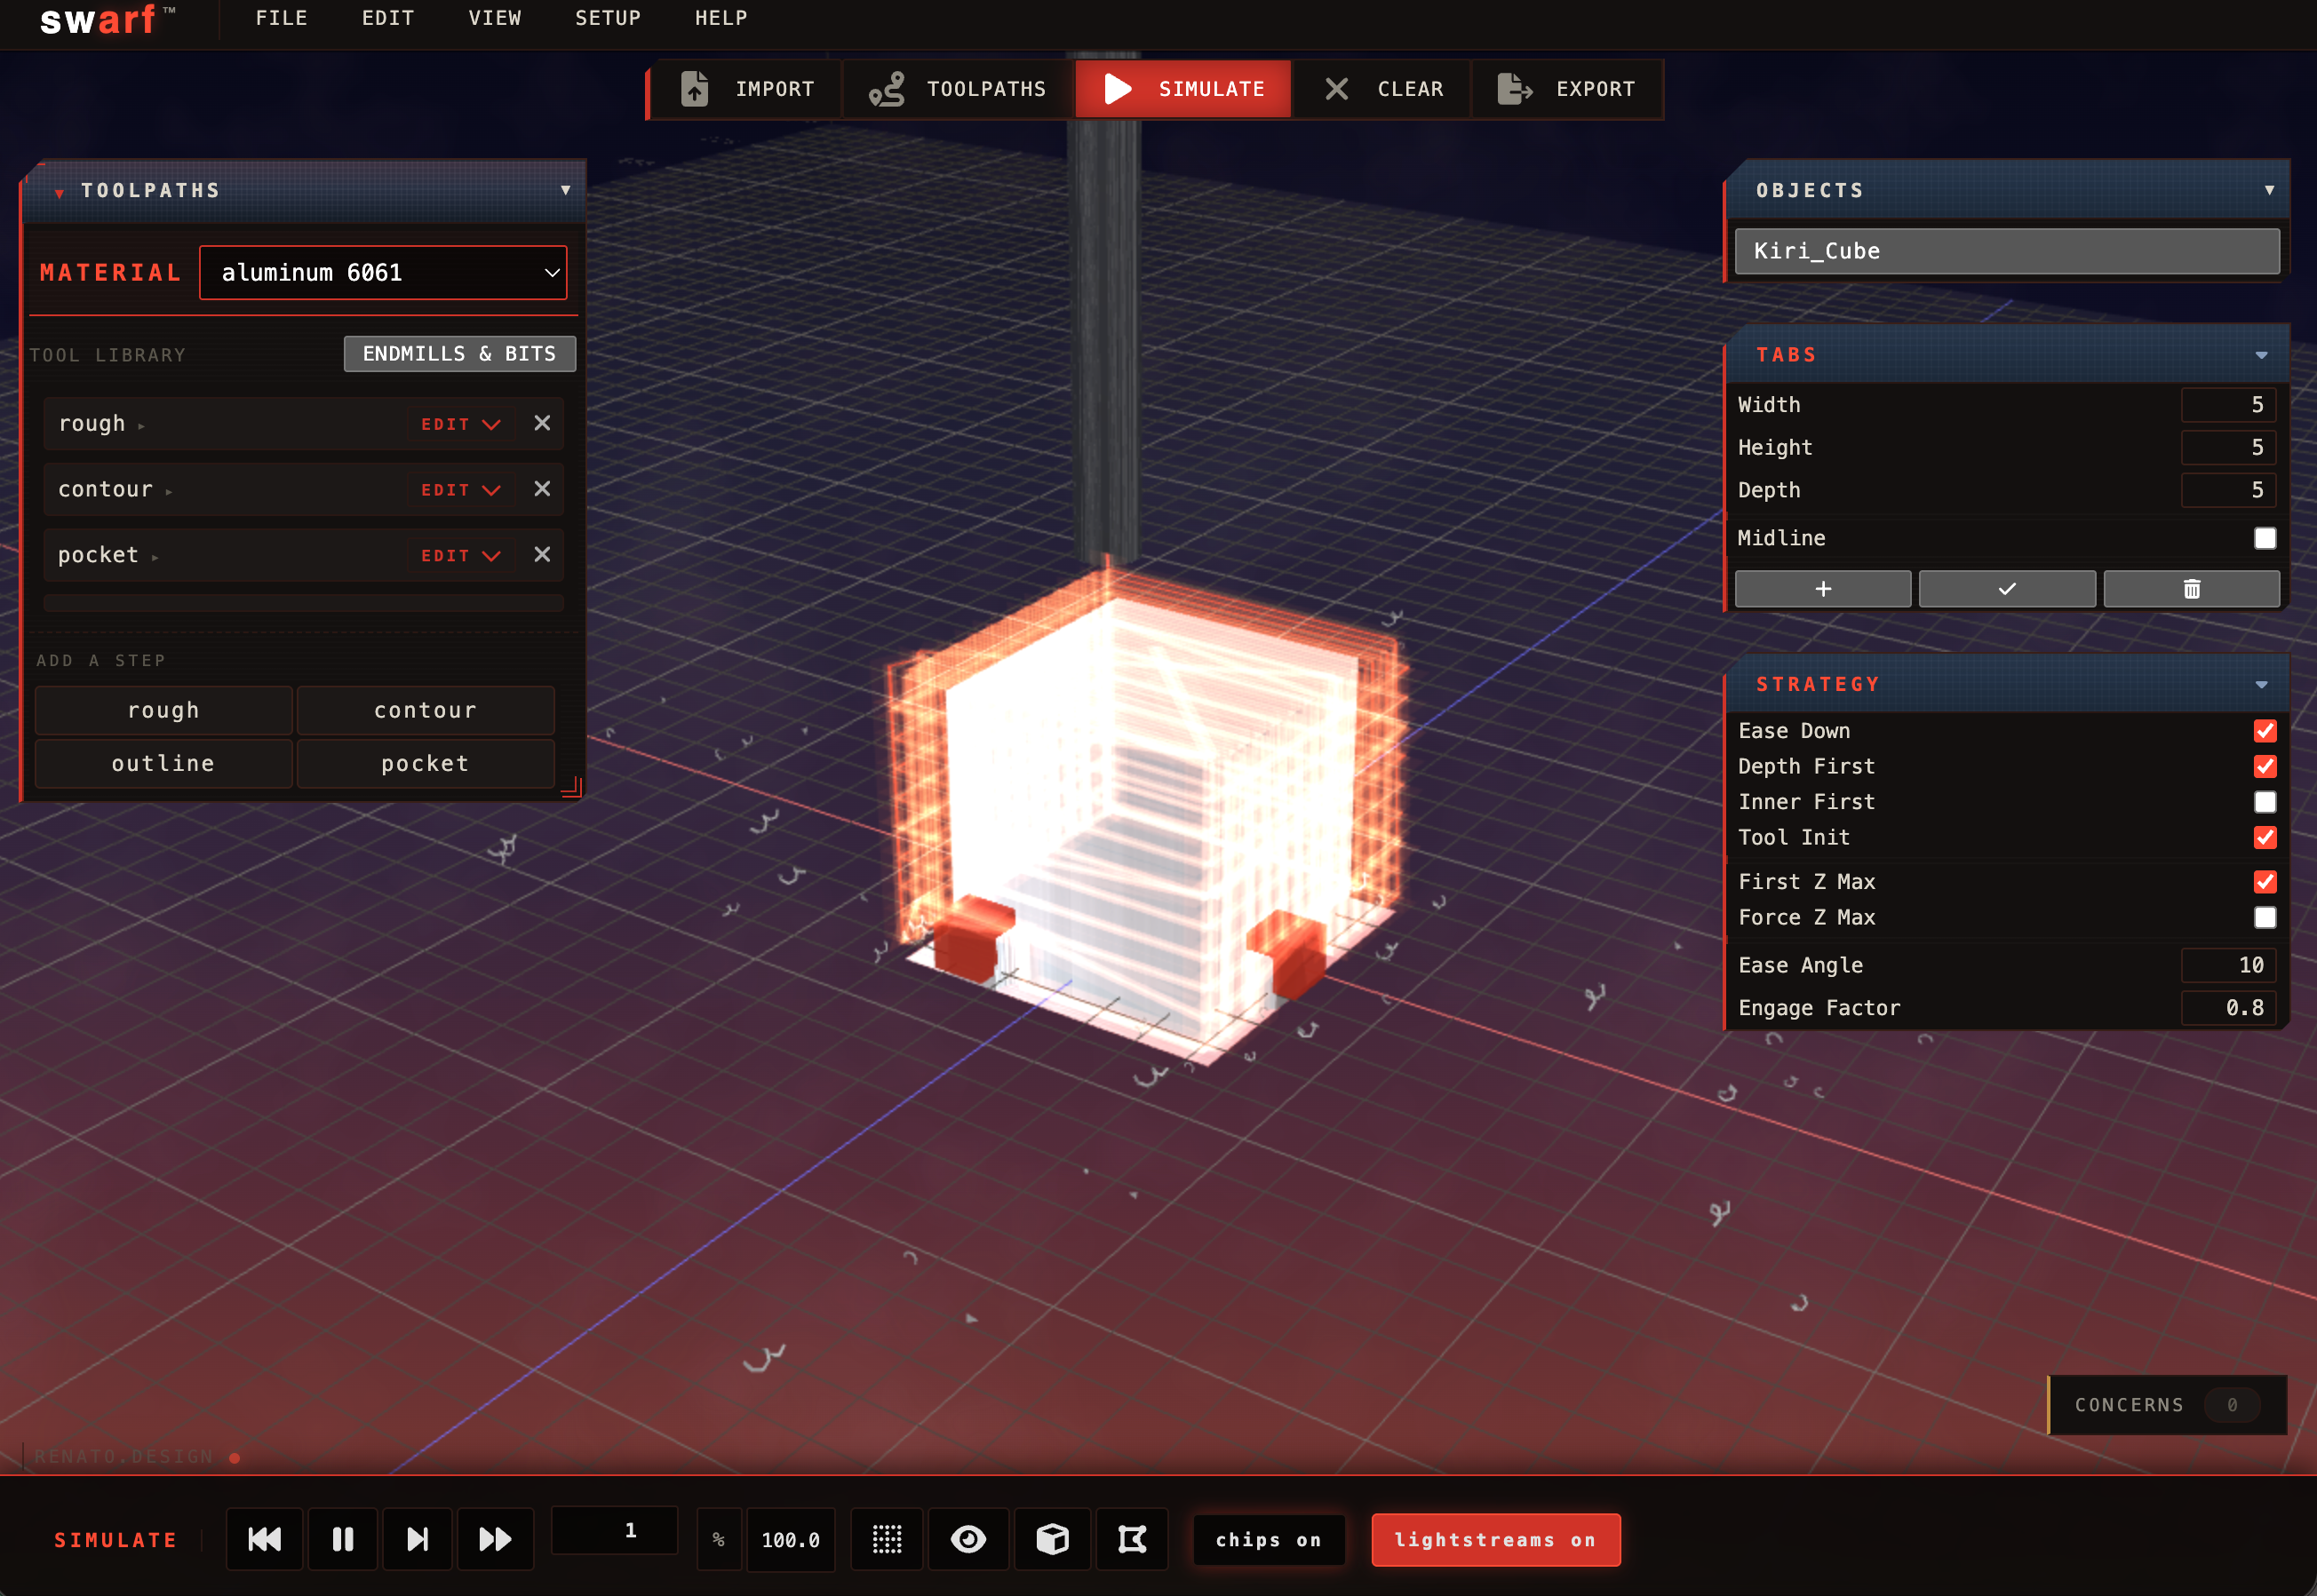Expand the rough step in Toolpaths
This screenshot has width=2317, height=1596.
pyautogui.click(x=140, y=424)
